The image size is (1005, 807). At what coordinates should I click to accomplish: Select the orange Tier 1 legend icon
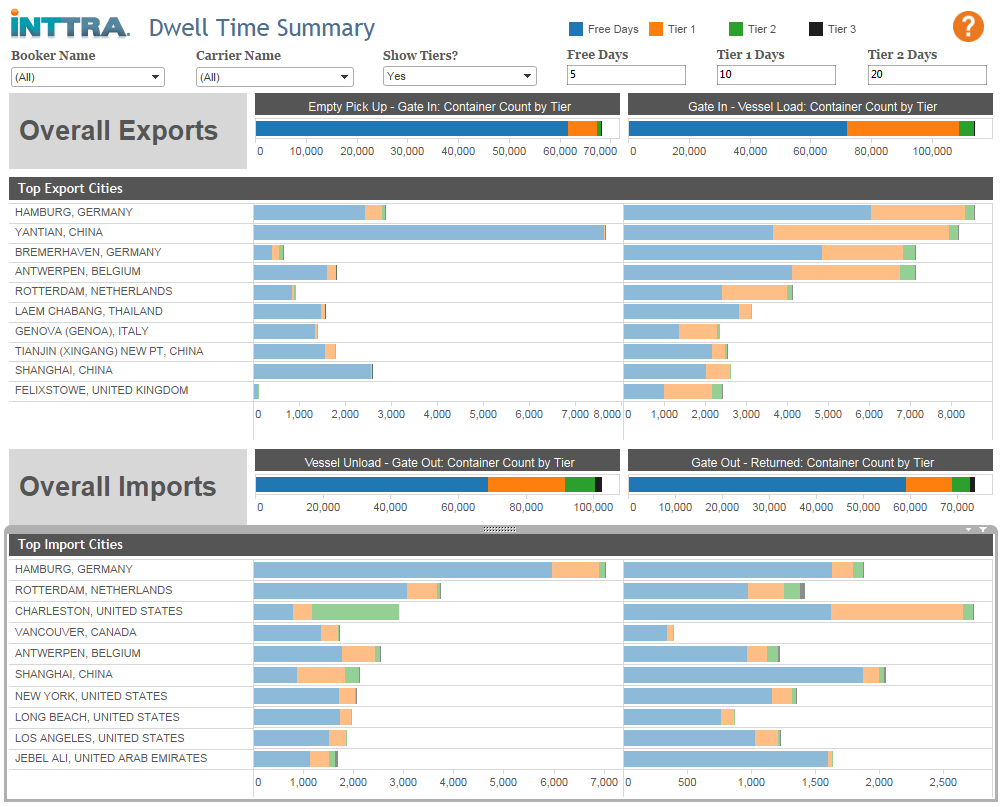[656, 29]
